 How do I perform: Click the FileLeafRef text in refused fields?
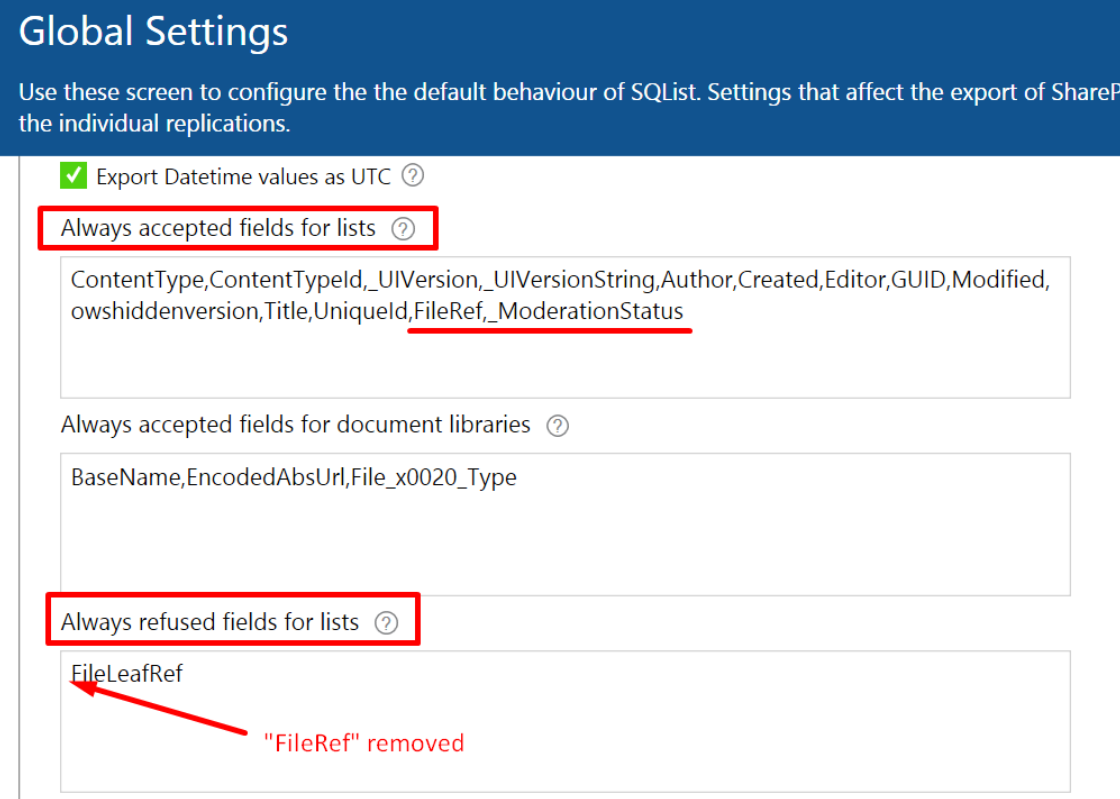126,673
